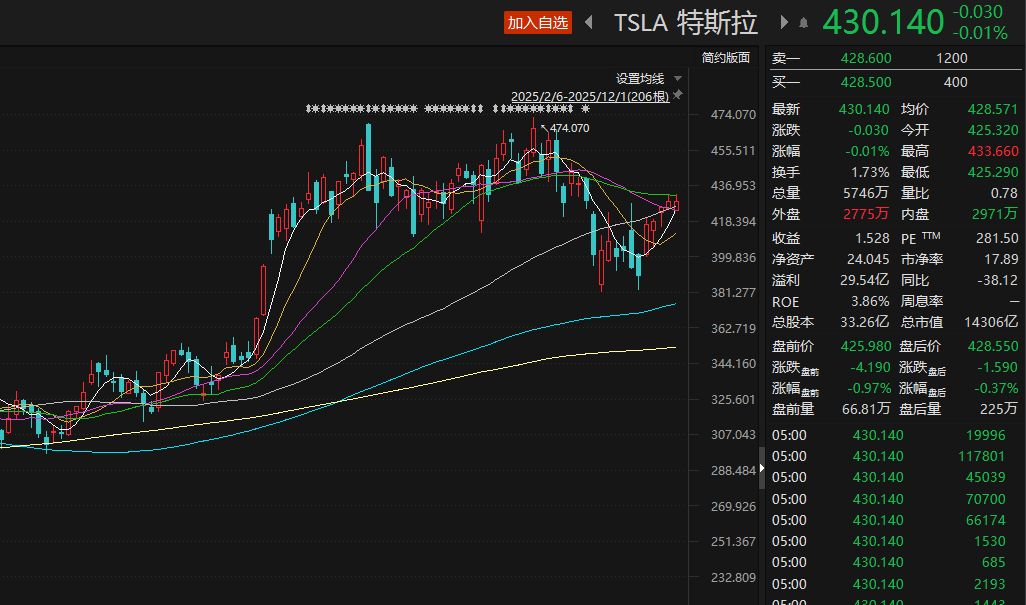1026x605 pixels.
Task: Select the TSLA 特斯拉 stock title
Action: [685, 22]
